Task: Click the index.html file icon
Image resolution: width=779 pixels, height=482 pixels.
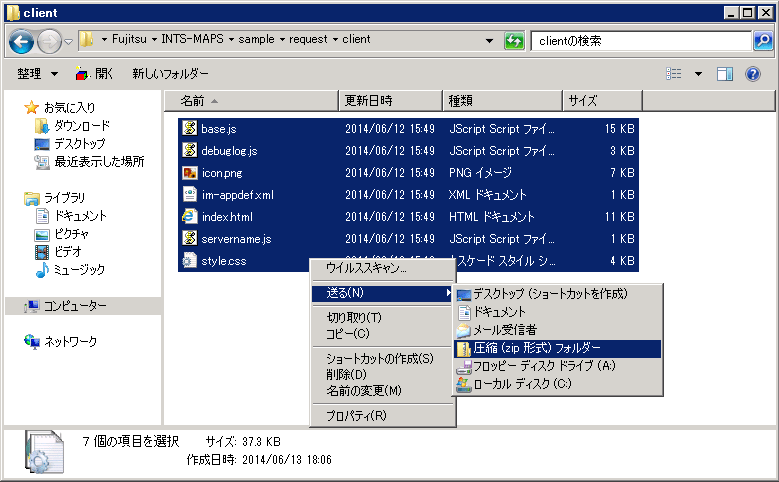Action: (x=188, y=217)
